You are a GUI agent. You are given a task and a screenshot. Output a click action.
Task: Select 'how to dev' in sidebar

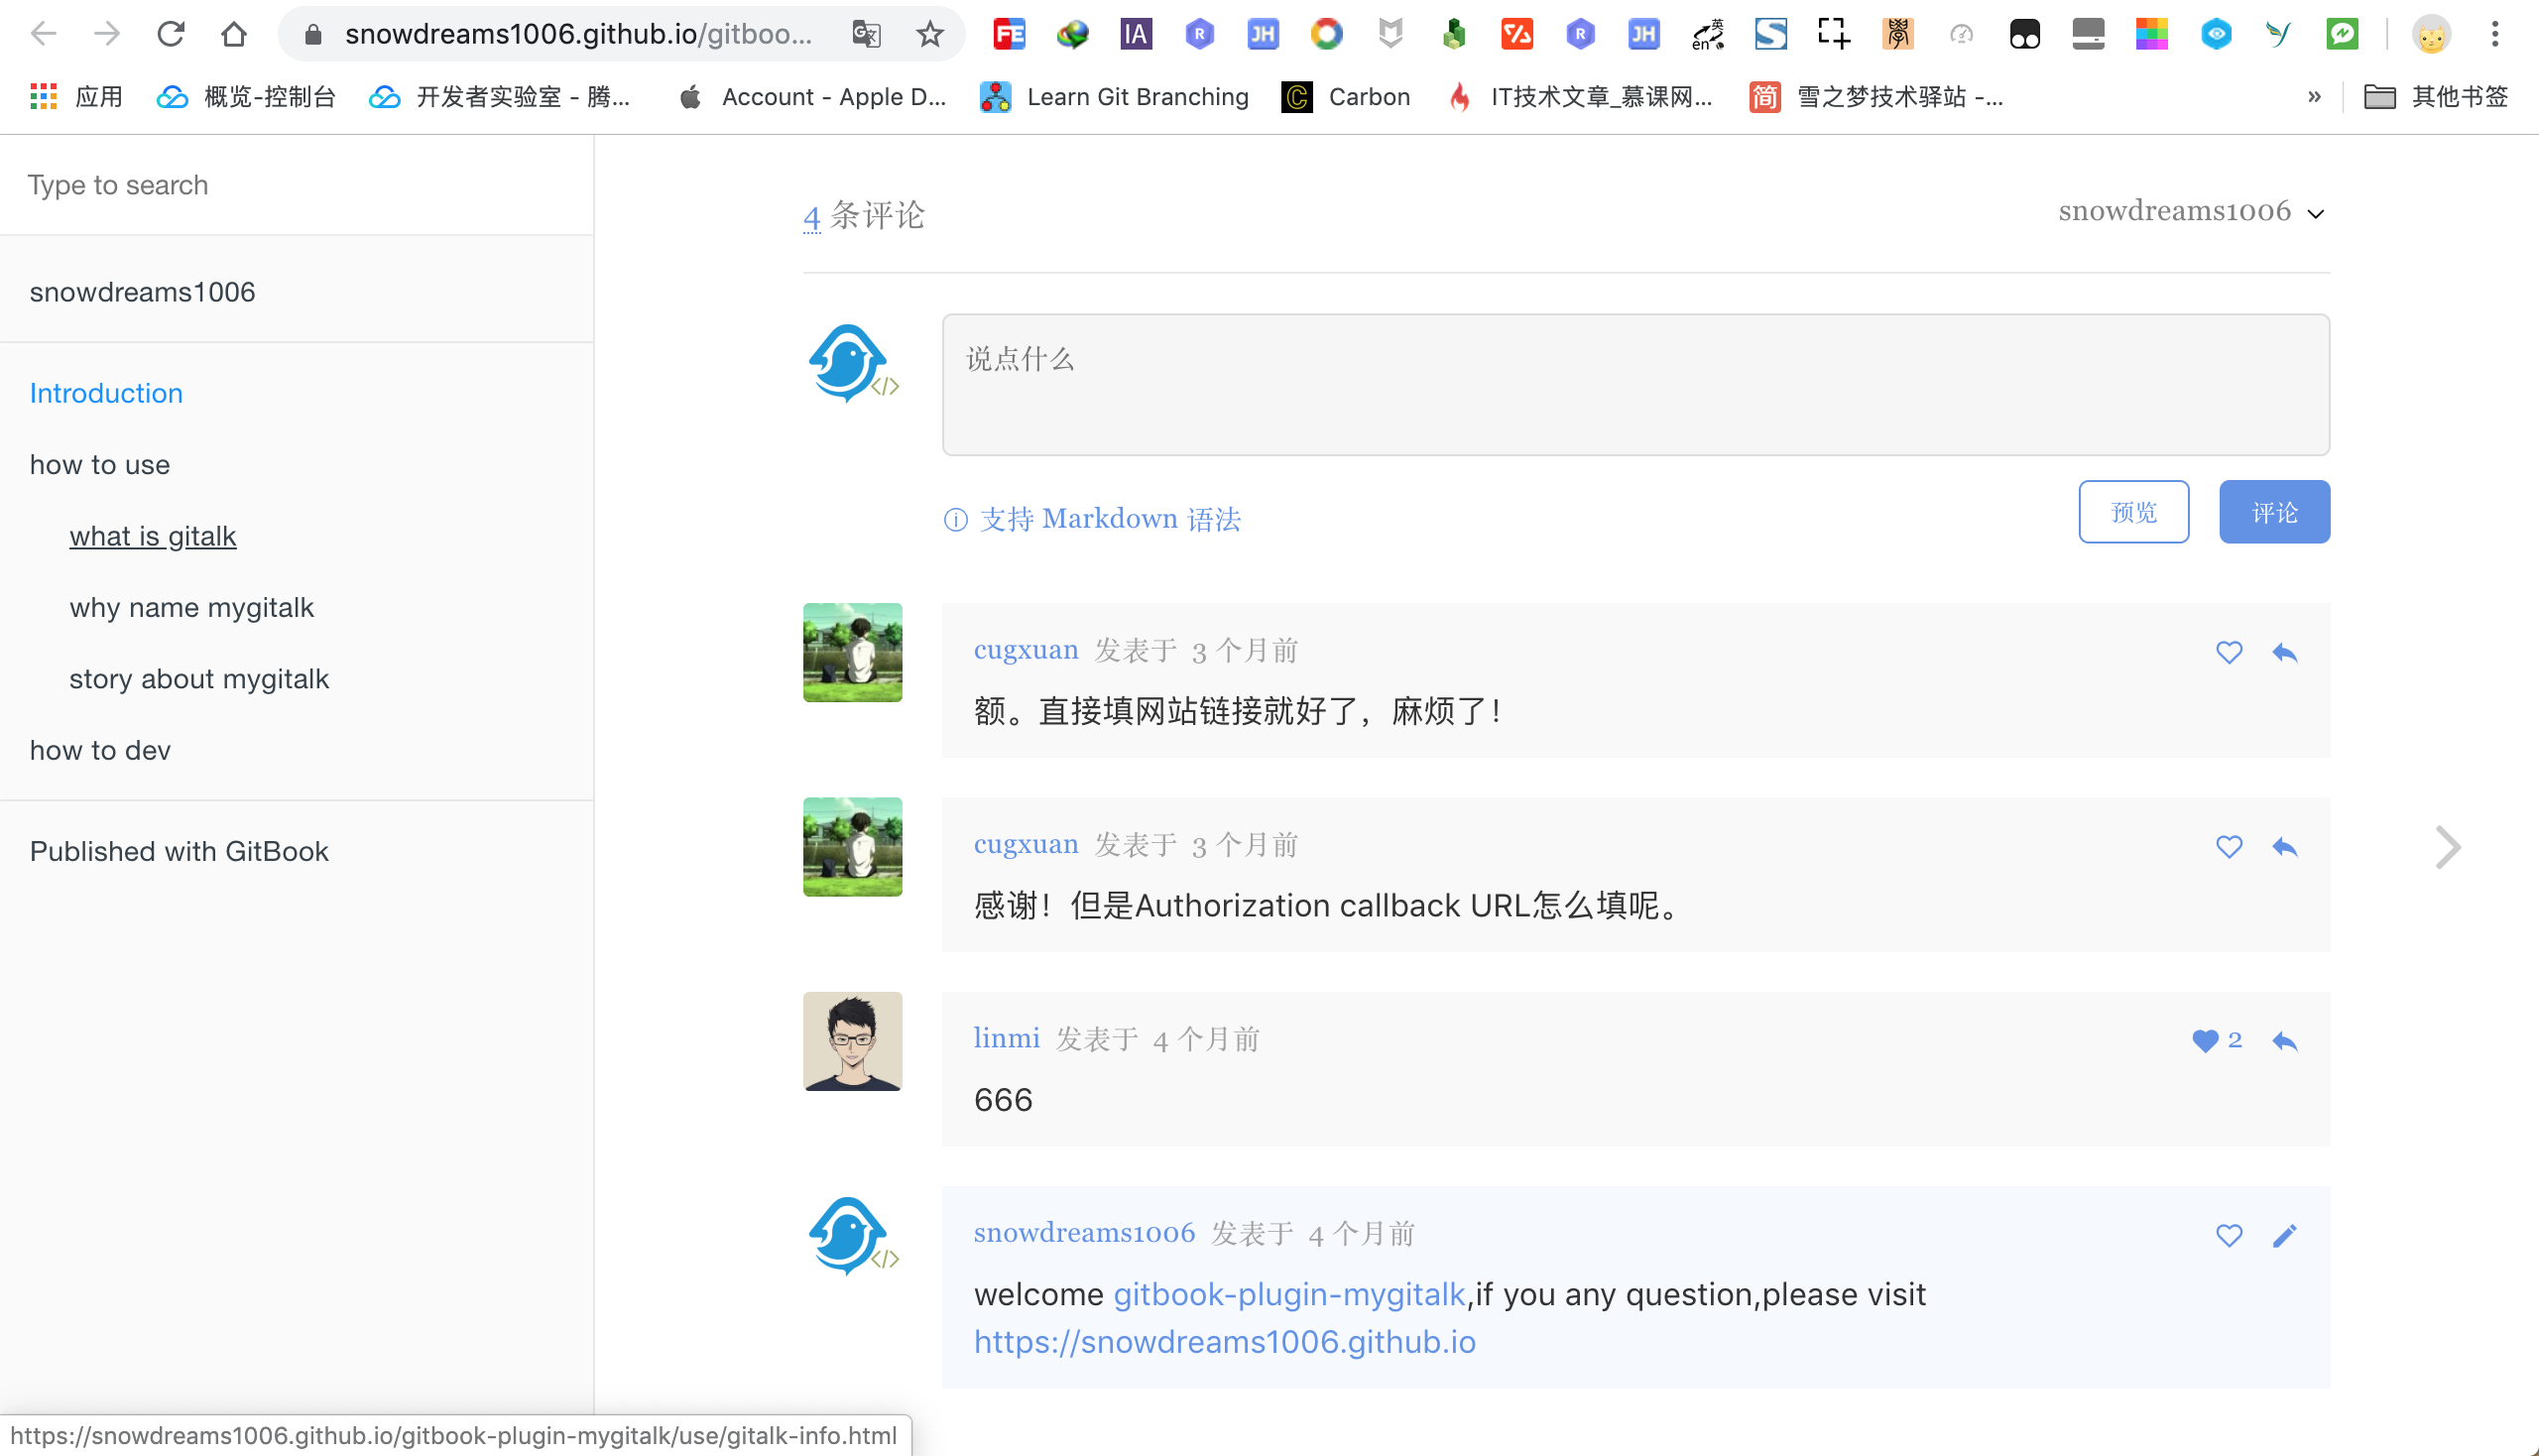click(100, 750)
